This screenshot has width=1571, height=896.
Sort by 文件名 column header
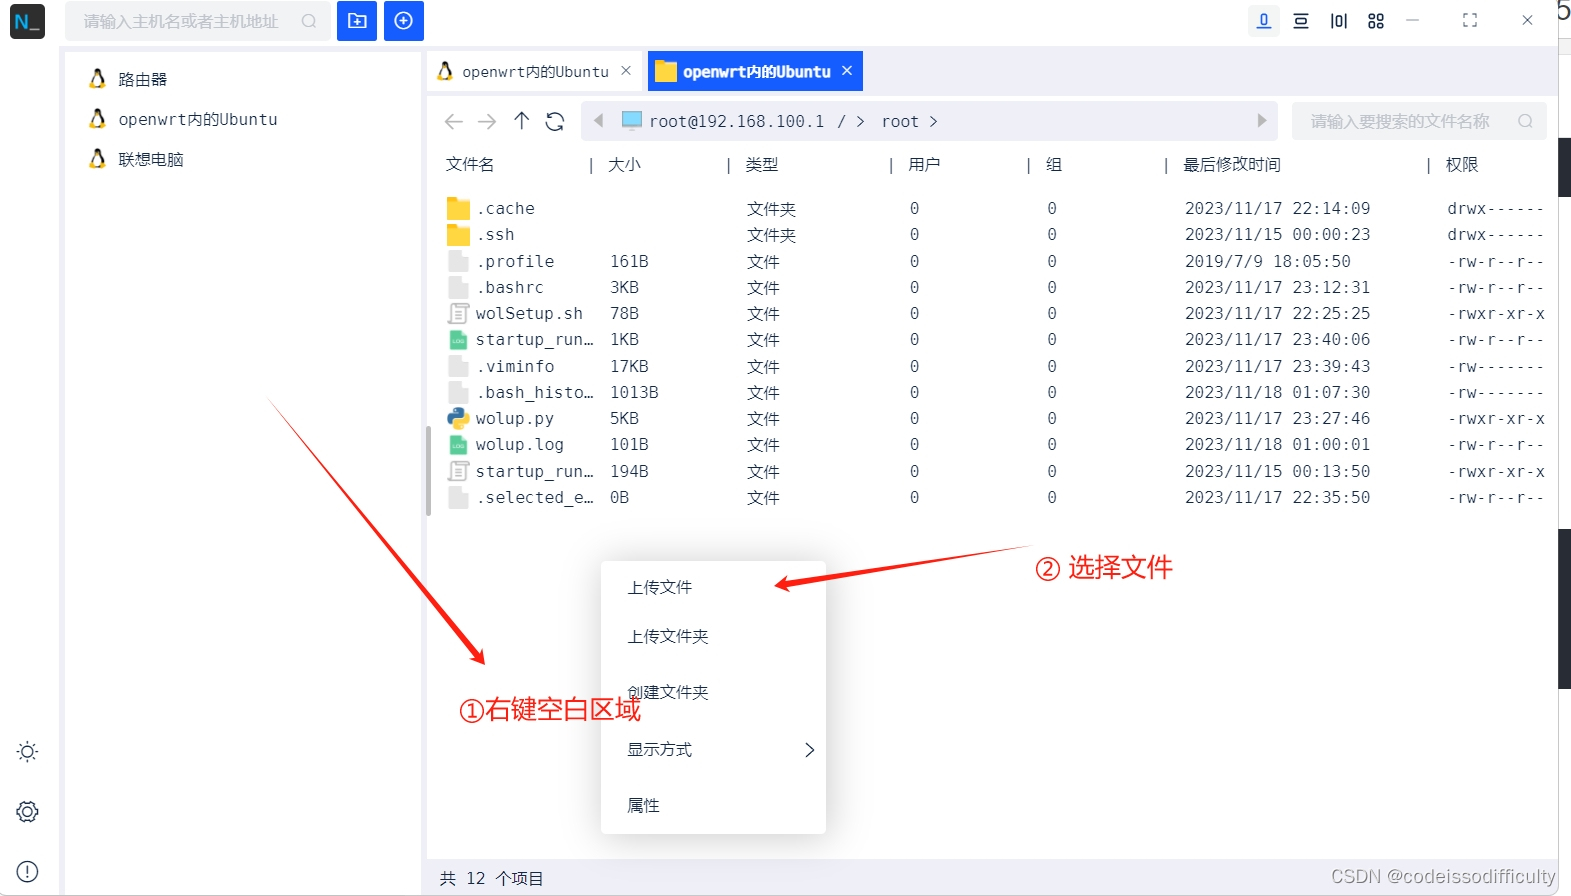pos(470,164)
